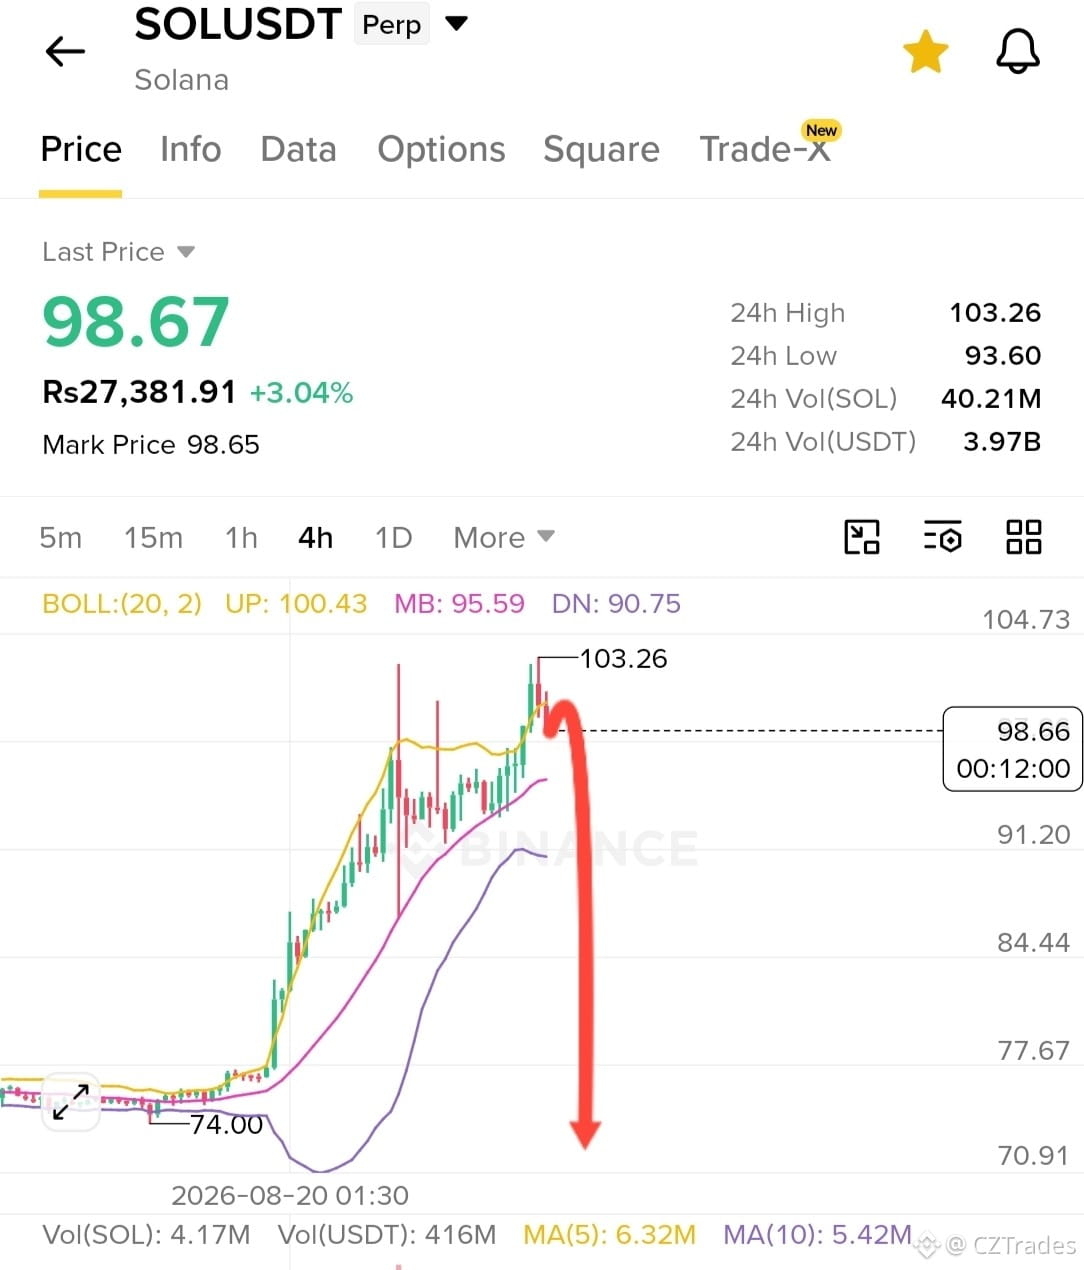
Task: Tap the DN: 90.75 Bollinger value
Action: 616,604
